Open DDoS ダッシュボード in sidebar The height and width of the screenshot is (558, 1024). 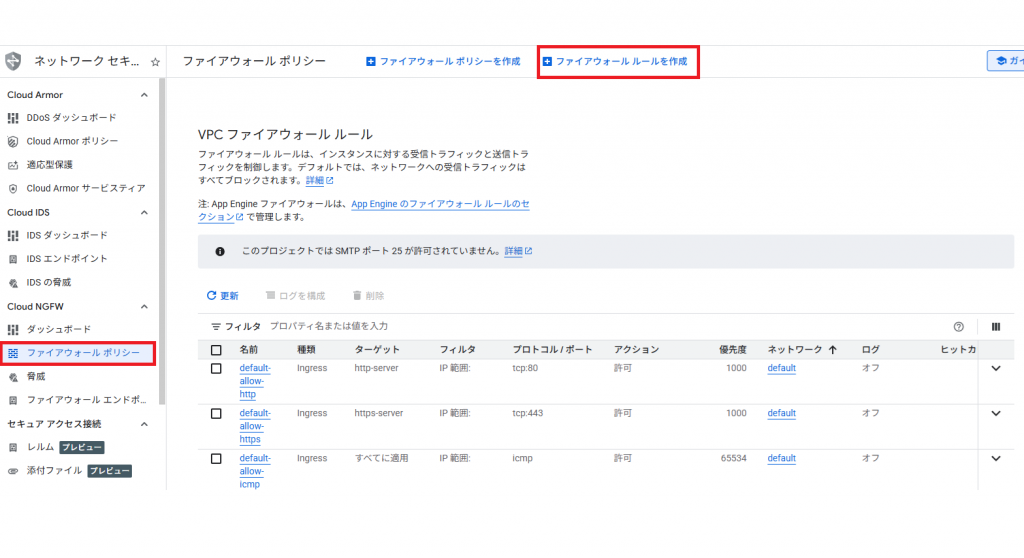tap(71, 118)
